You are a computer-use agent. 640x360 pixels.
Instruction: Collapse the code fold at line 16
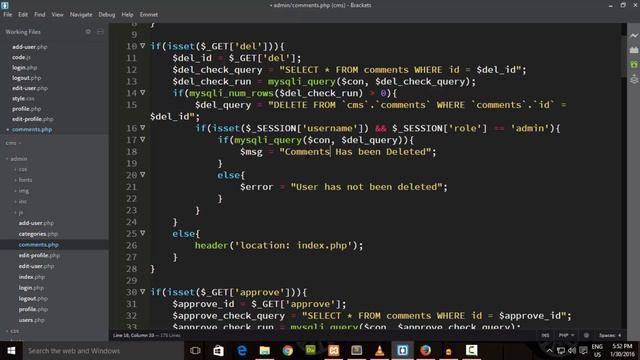pos(142,128)
